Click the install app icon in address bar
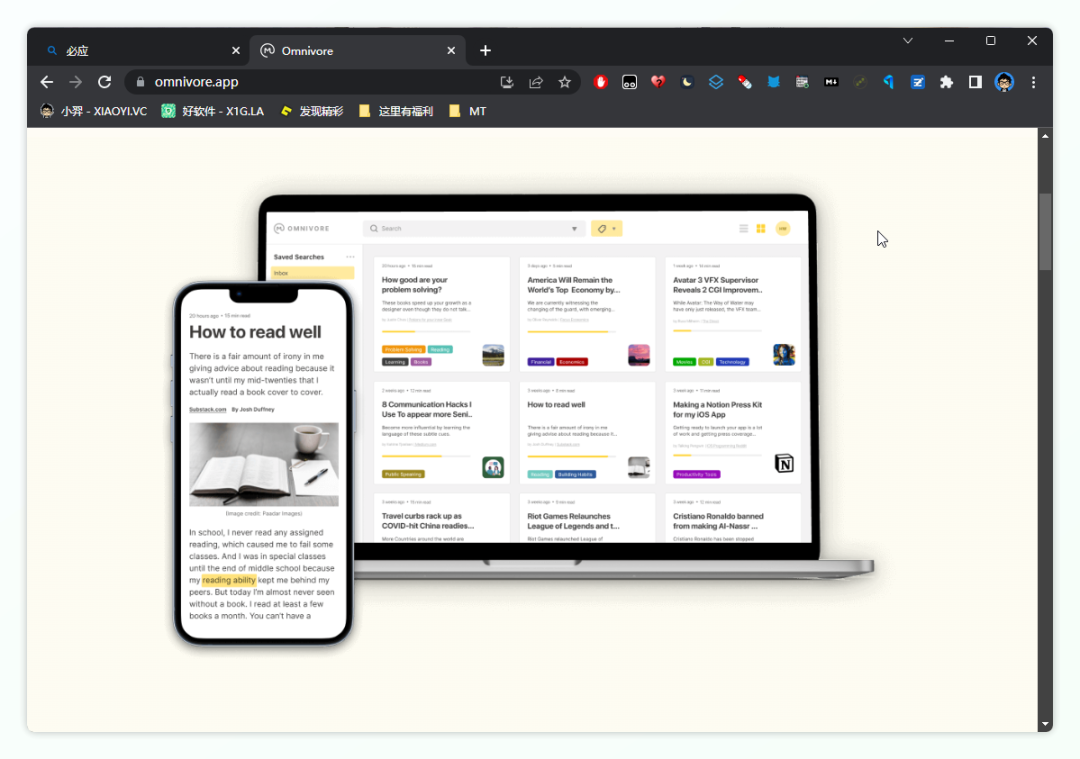1080x759 pixels. tap(507, 82)
